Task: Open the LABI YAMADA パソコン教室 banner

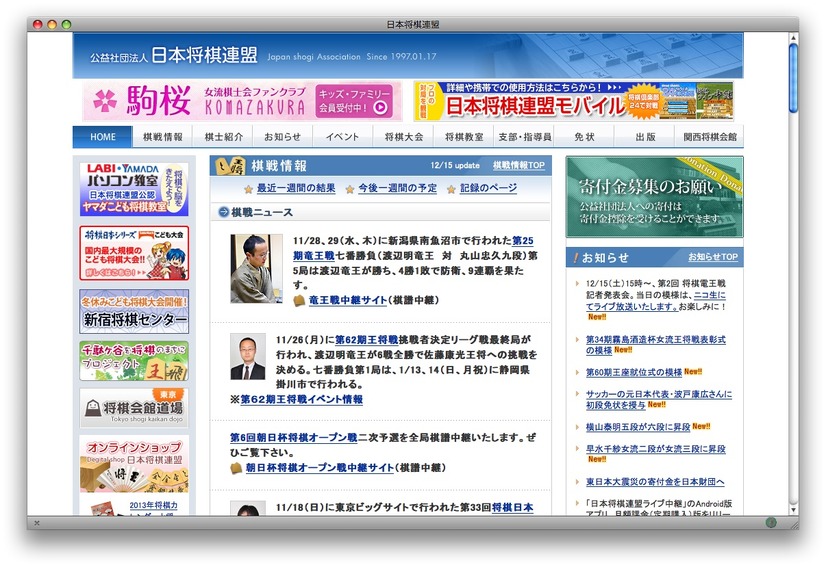Action: 134,189
